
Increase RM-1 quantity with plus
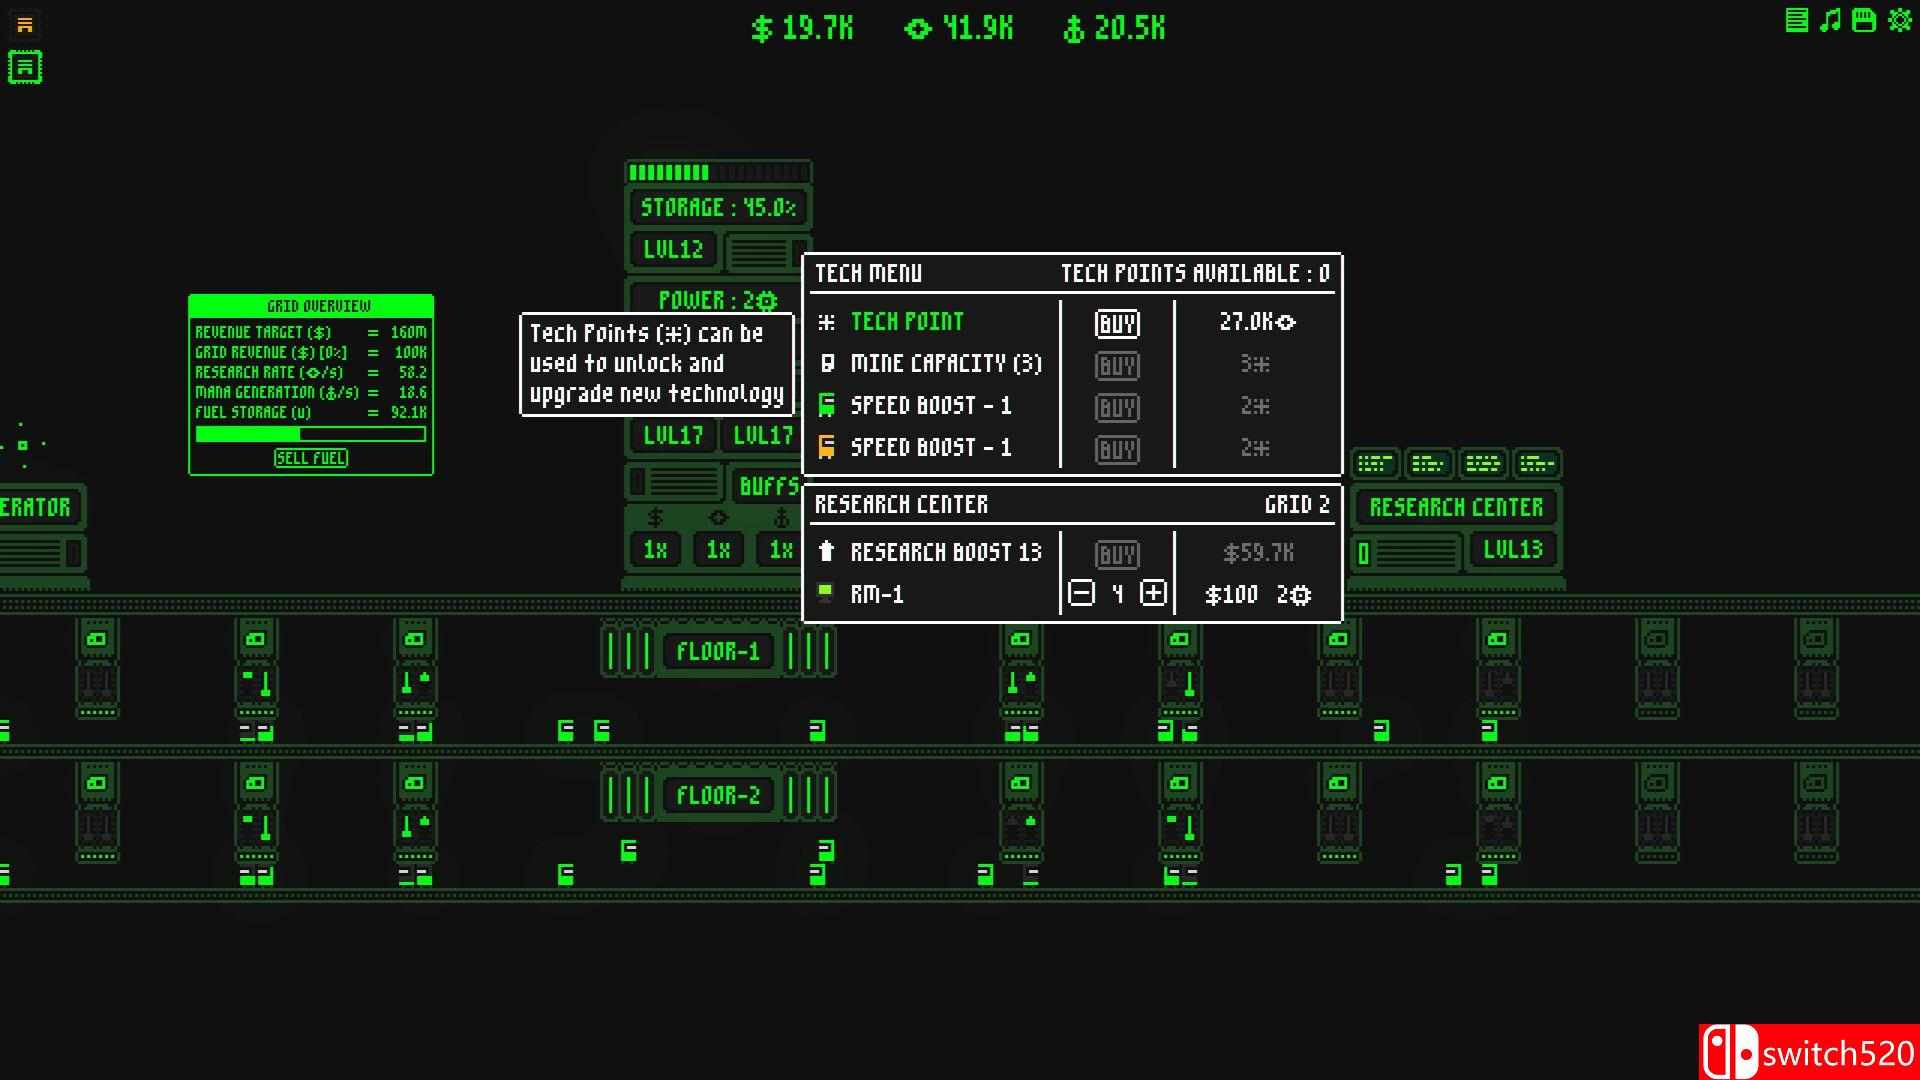pos(1153,594)
